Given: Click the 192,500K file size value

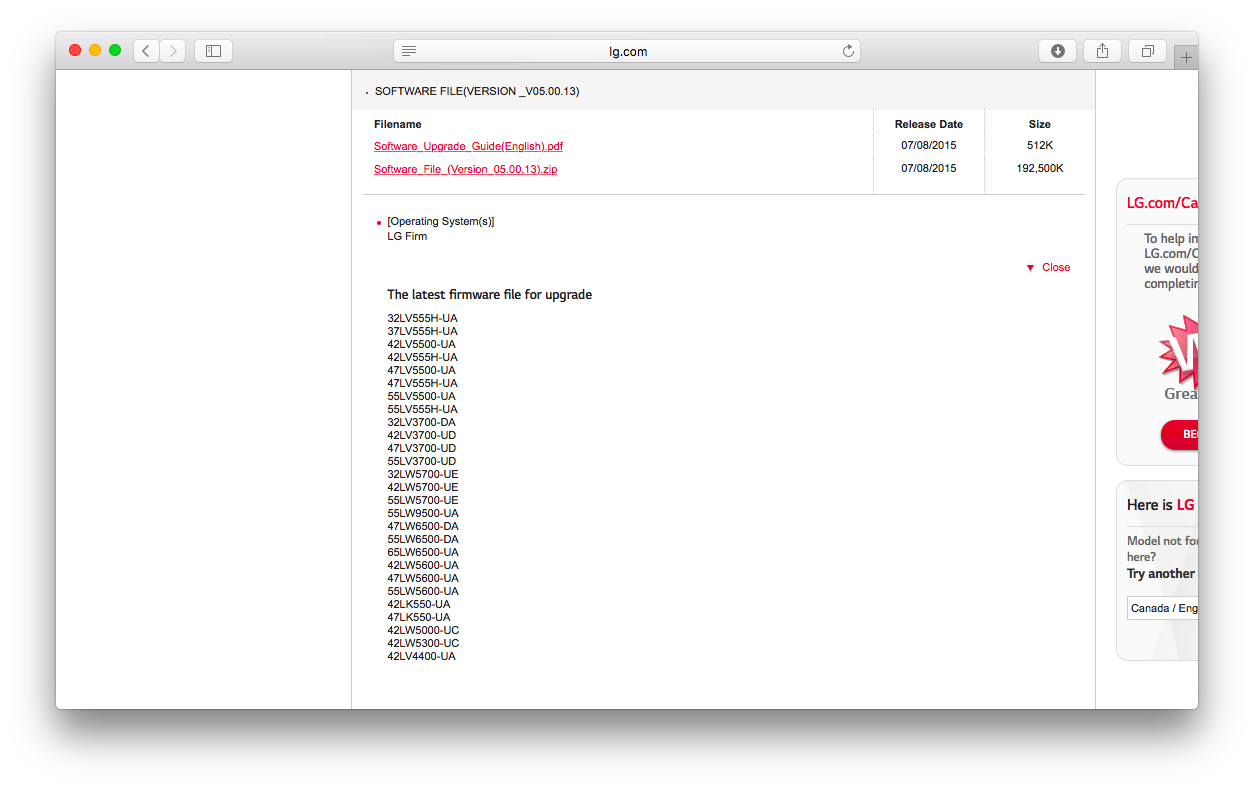Looking at the screenshot, I should (x=1040, y=168).
